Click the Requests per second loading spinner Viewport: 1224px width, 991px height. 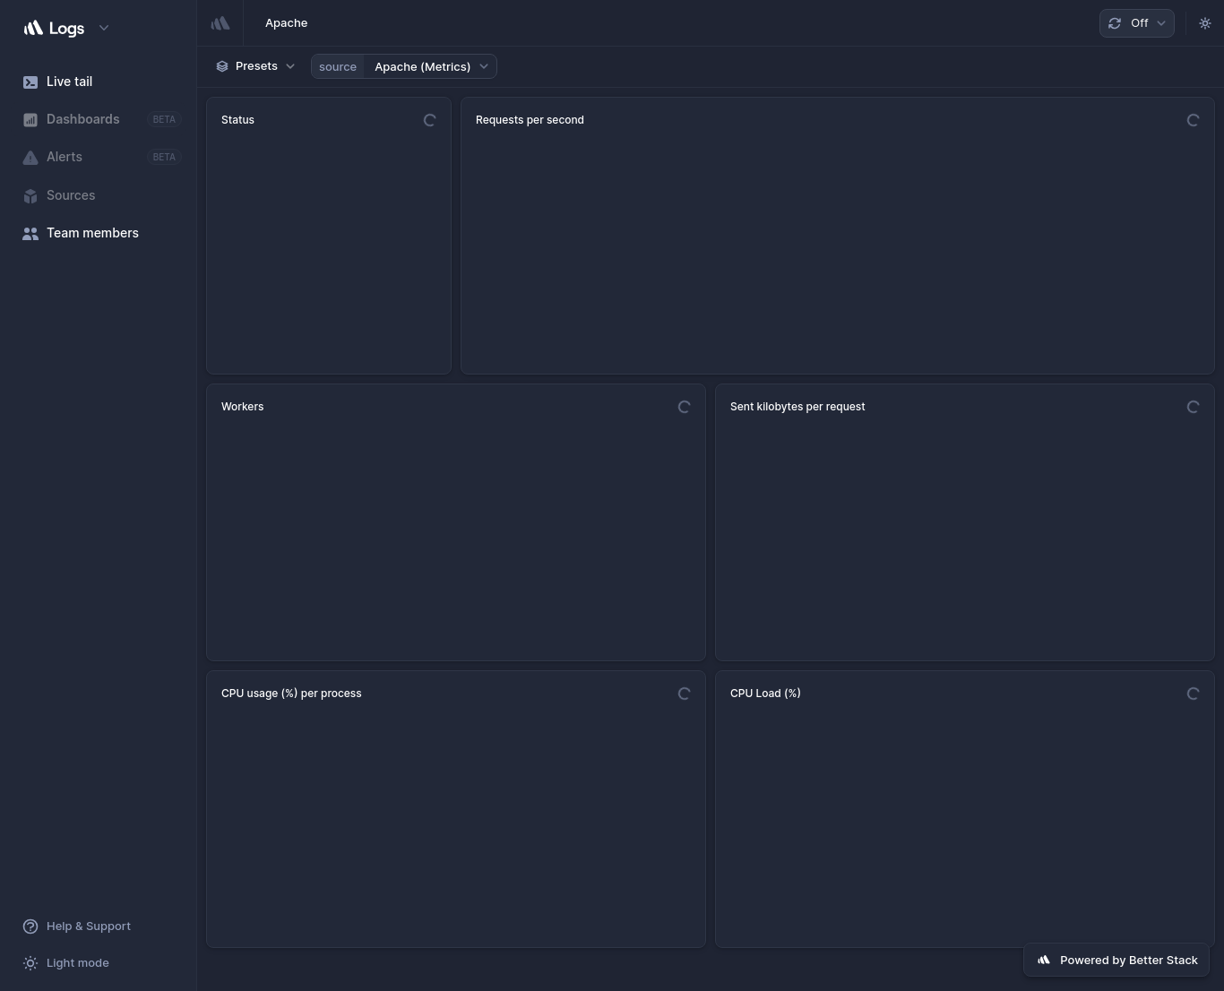1192,119
